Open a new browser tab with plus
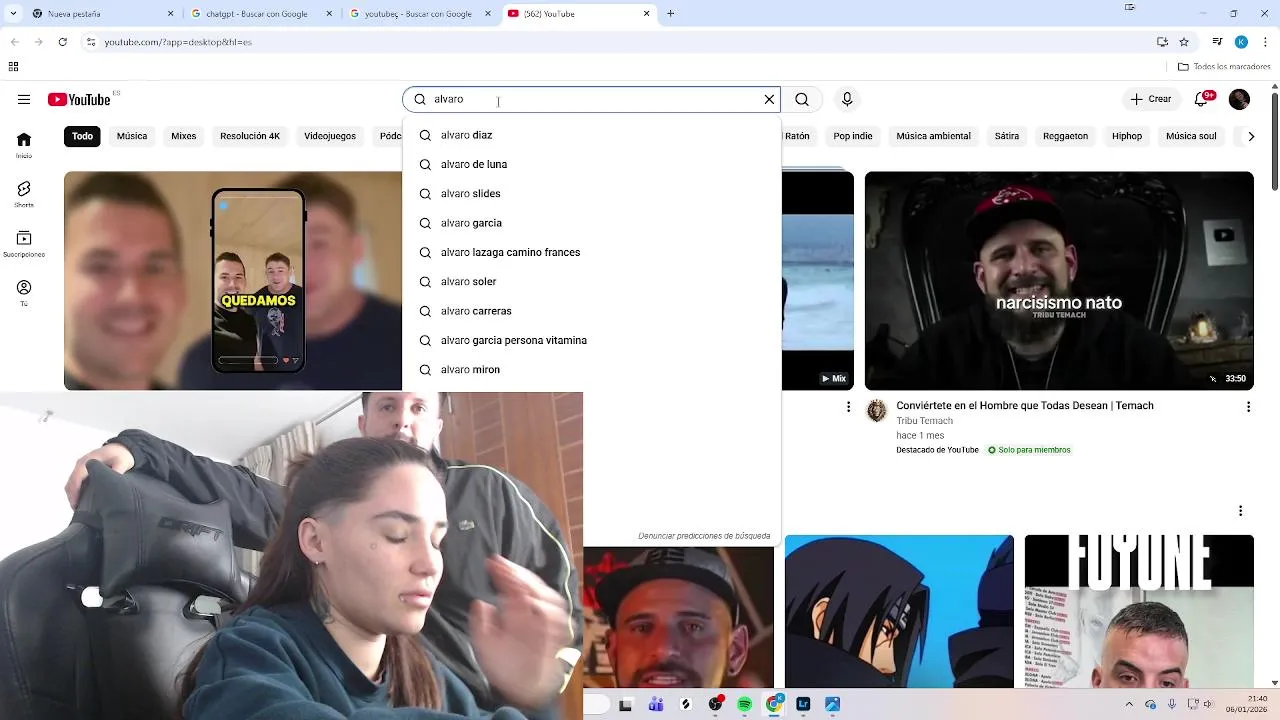Screen dimensions: 1280x720 (670, 14)
